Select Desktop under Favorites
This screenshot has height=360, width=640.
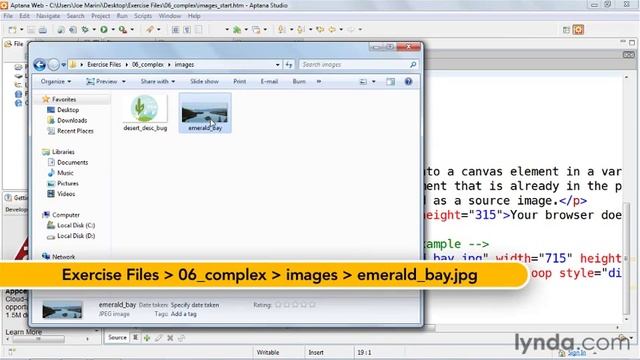(68, 110)
